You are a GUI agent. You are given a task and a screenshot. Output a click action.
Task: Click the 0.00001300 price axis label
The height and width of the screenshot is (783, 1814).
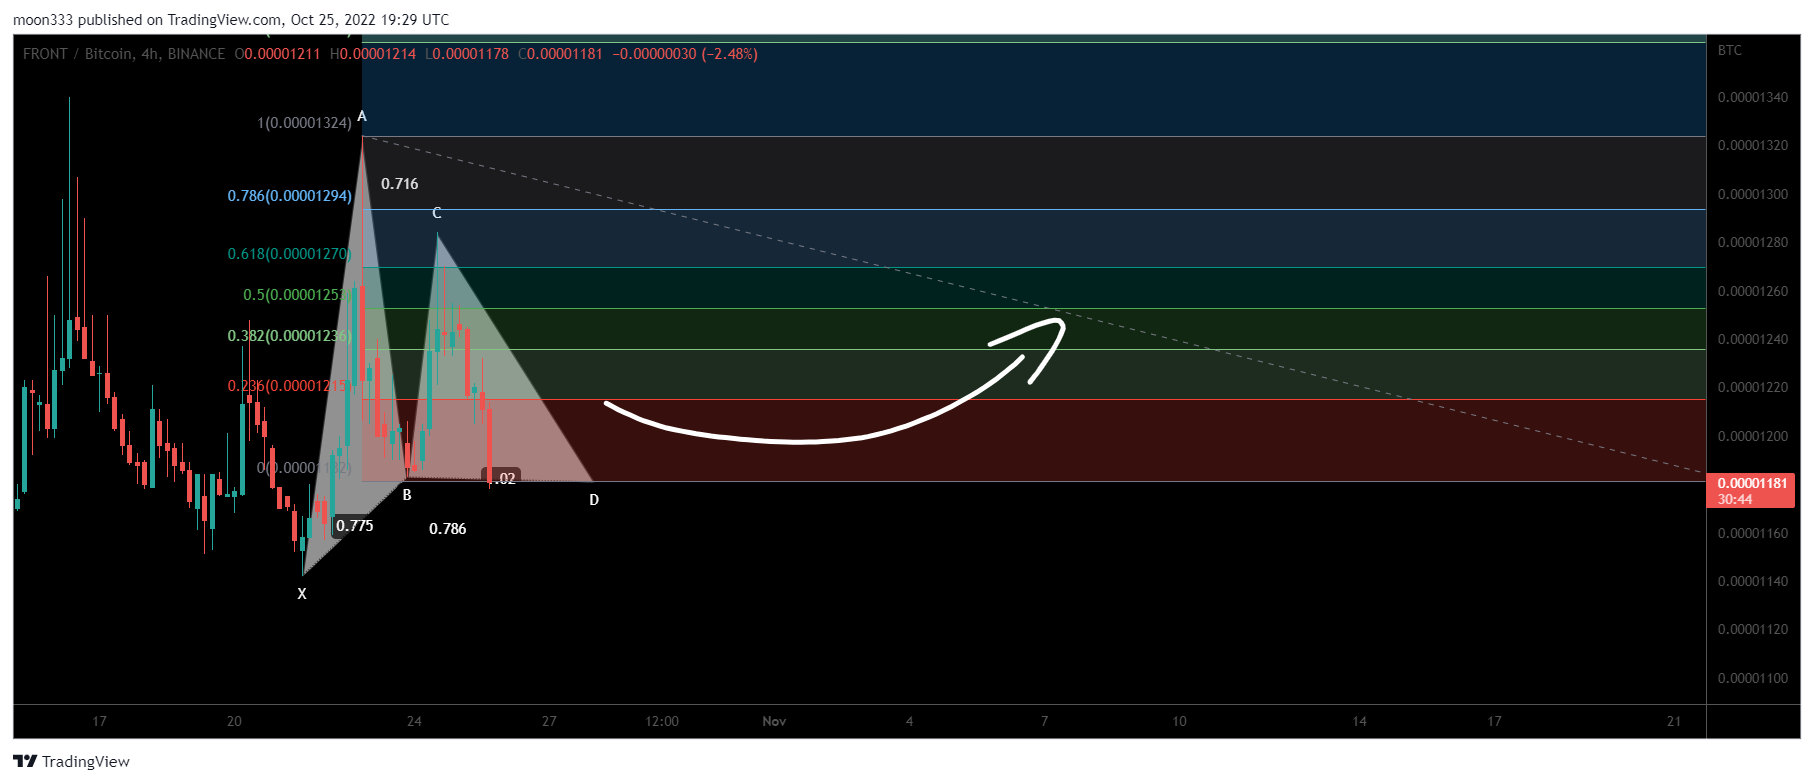click(x=1753, y=194)
